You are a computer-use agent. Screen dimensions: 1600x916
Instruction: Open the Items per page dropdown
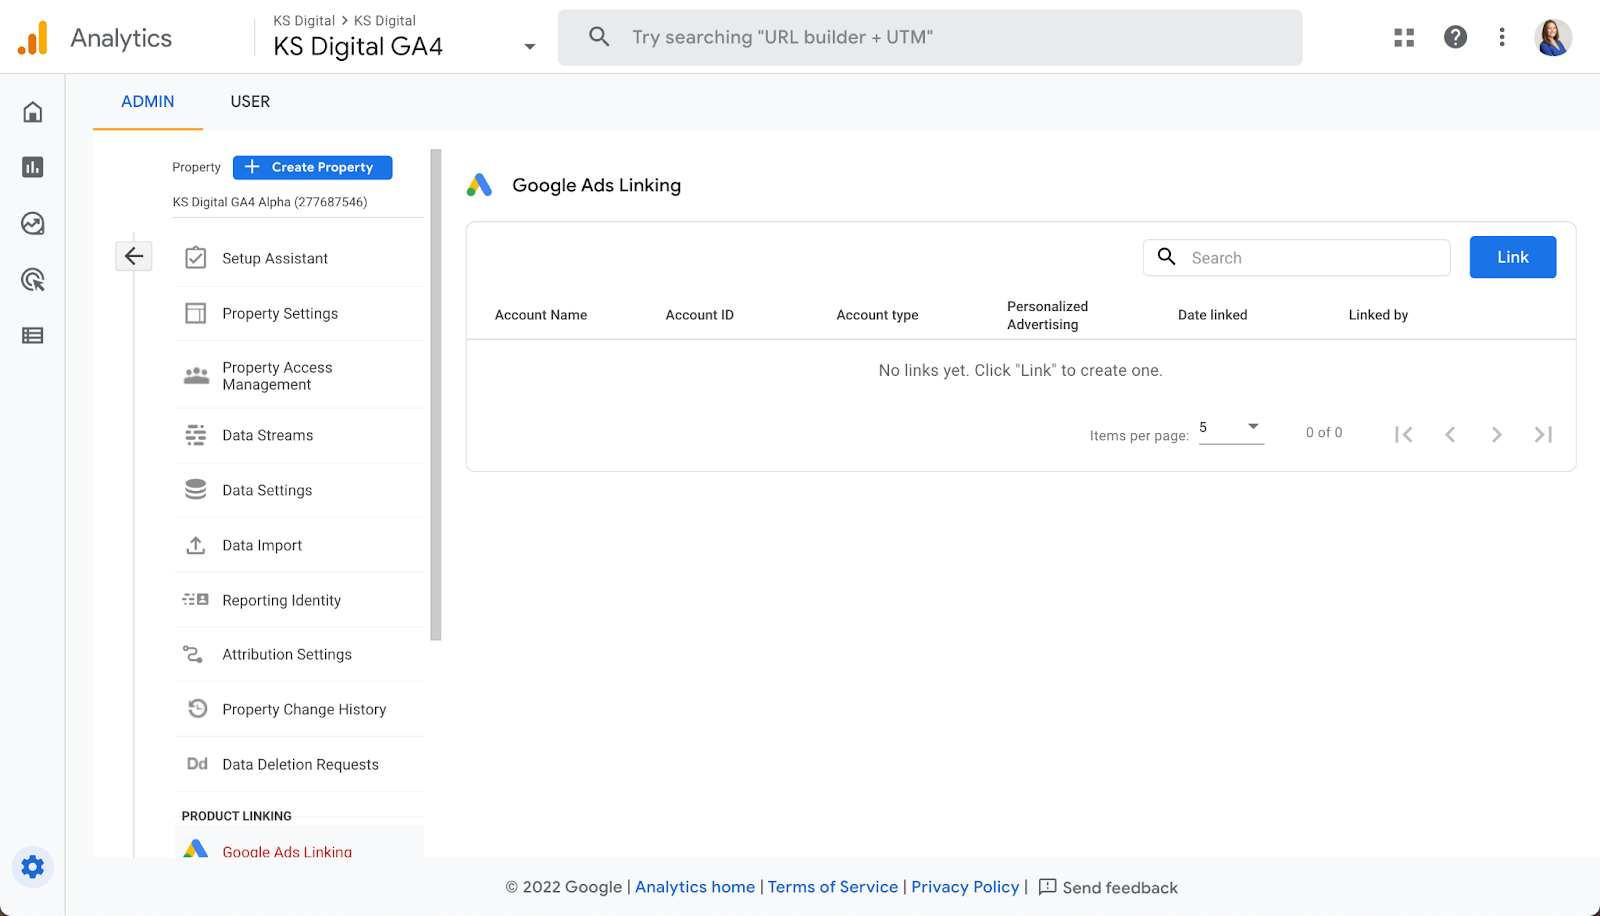click(1231, 429)
